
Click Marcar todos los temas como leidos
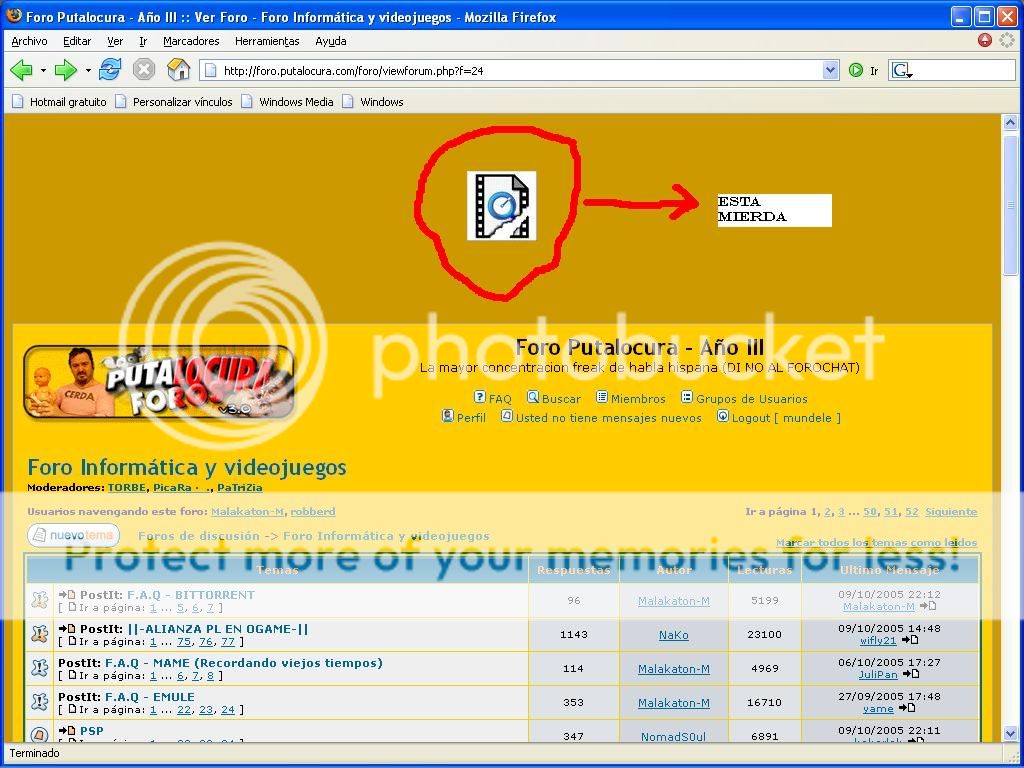[x=878, y=542]
